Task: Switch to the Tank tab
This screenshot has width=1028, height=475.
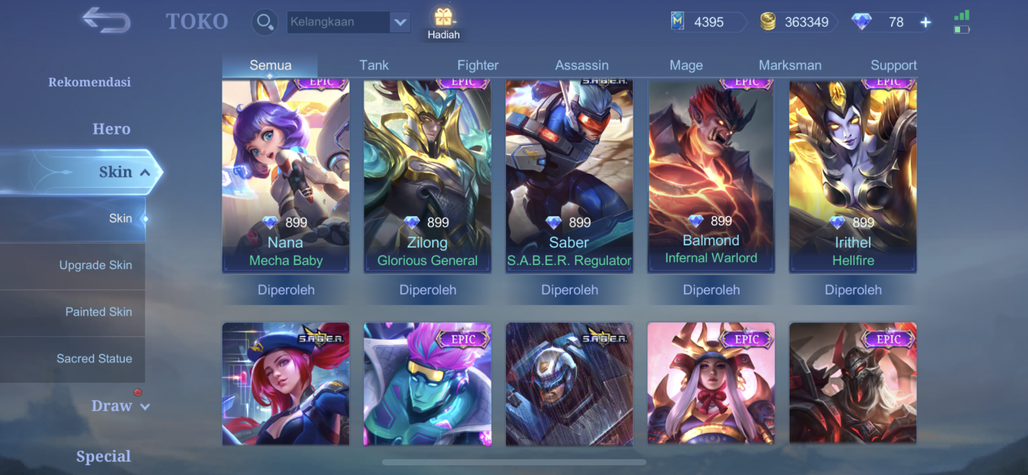Action: tap(374, 65)
